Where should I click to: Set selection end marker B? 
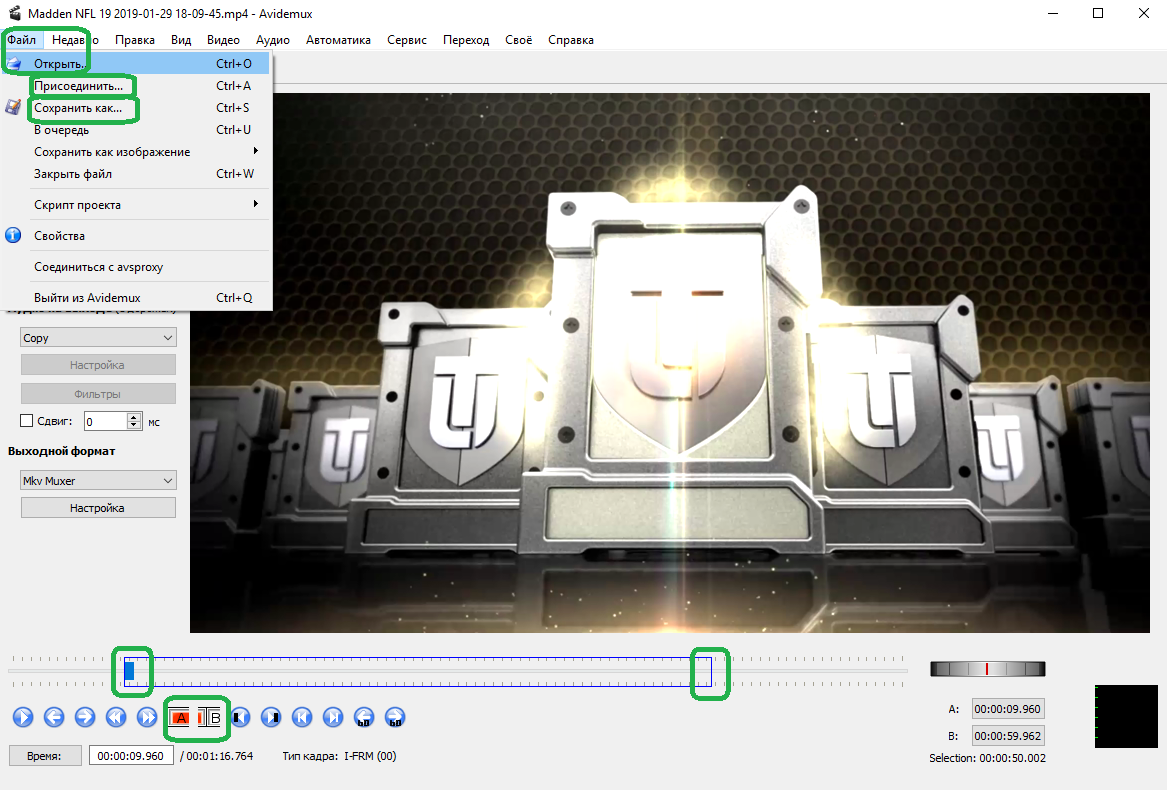(x=209, y=717)
